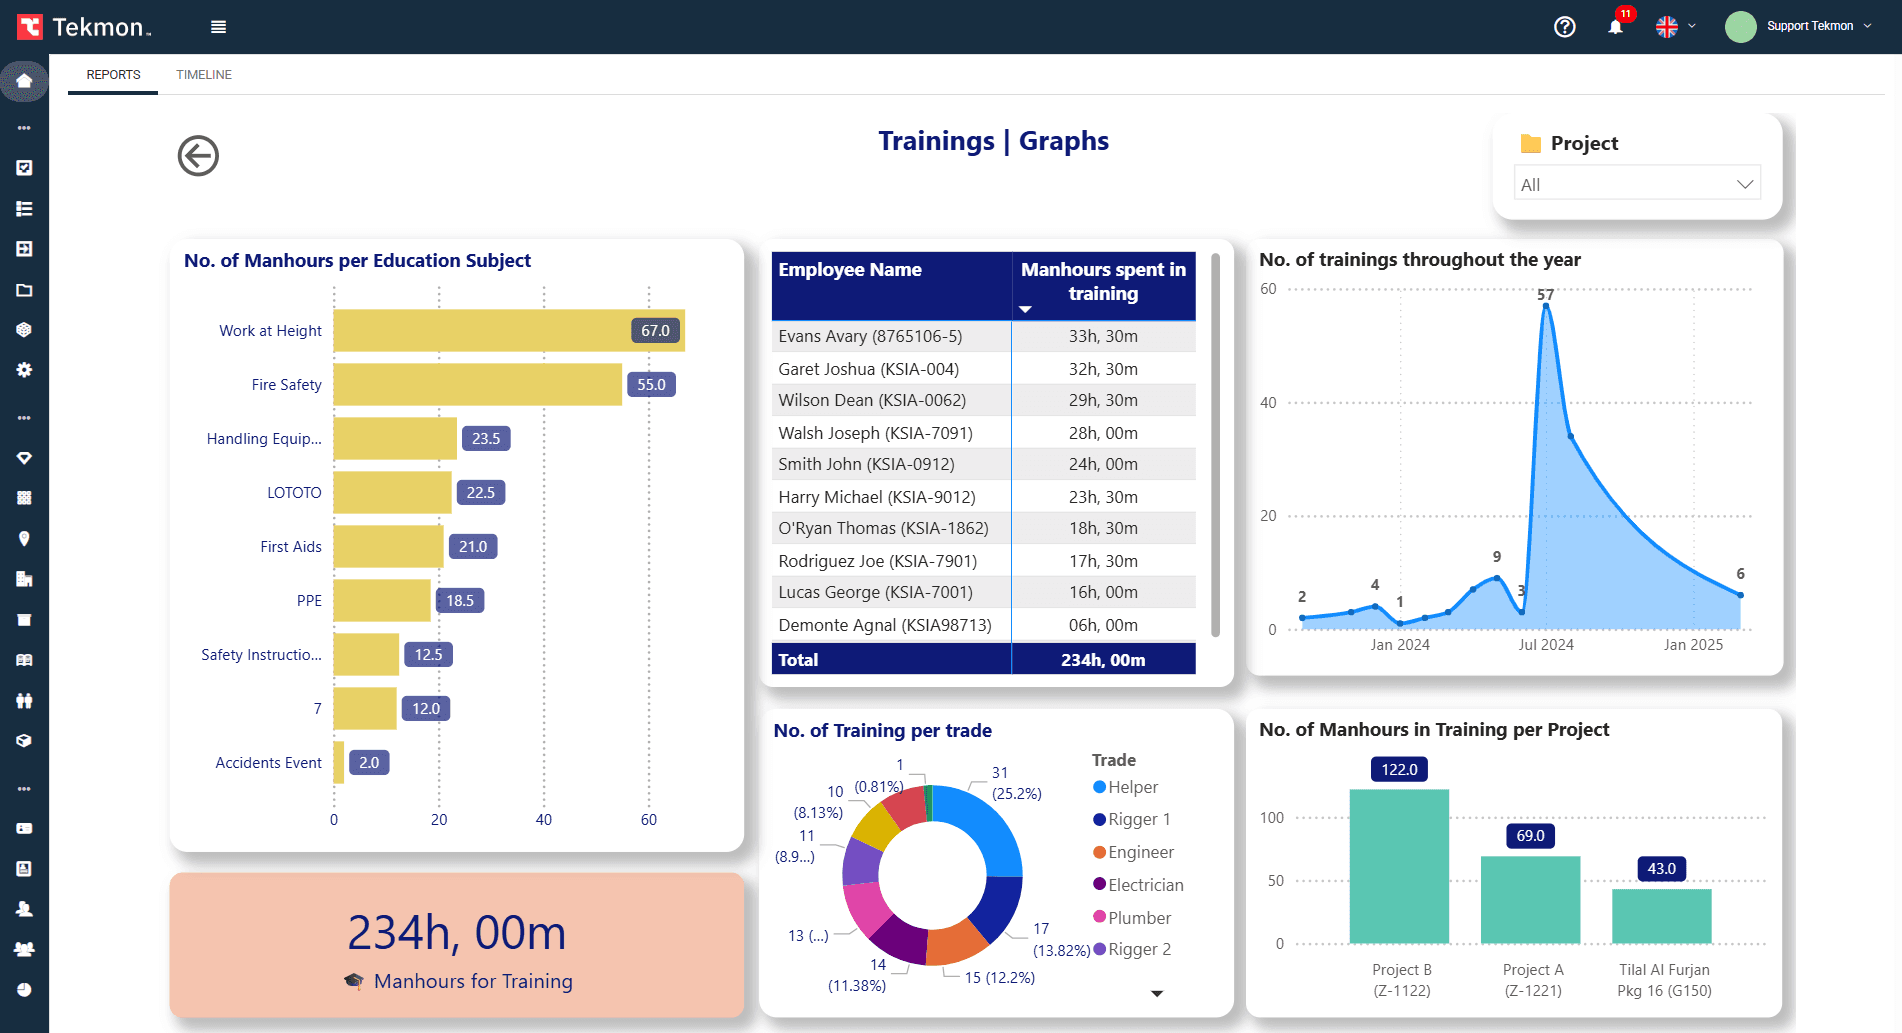Click the people group icon near the sidebar bottom
This screenshot has height=1033, width=1902.
coord(24,949)
